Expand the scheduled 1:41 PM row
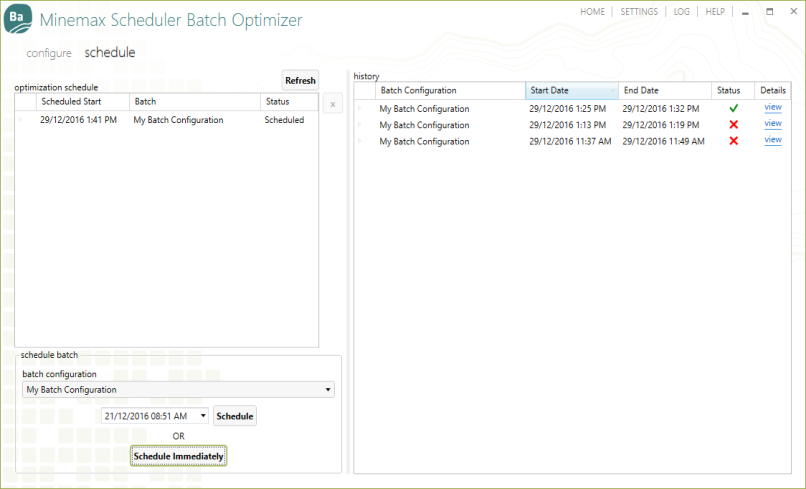Image resolution: width=806 pixels, height=489 pixels. [x=21, y=120]
